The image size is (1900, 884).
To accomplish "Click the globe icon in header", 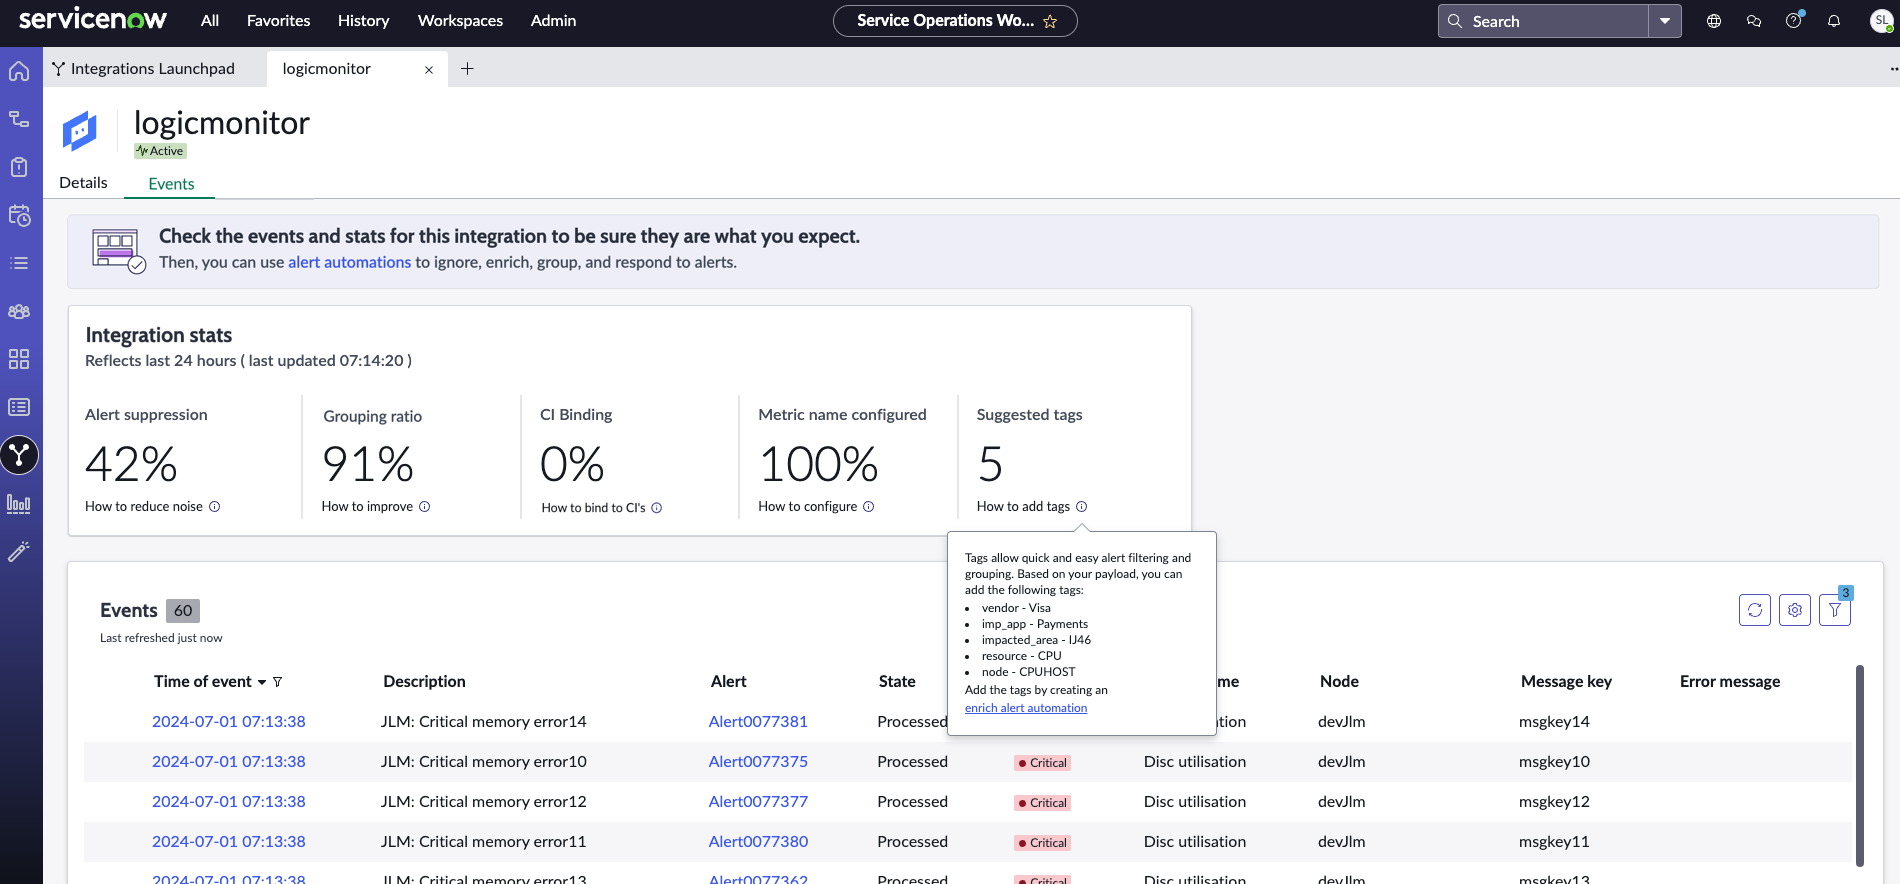I will pos(1714,21).
